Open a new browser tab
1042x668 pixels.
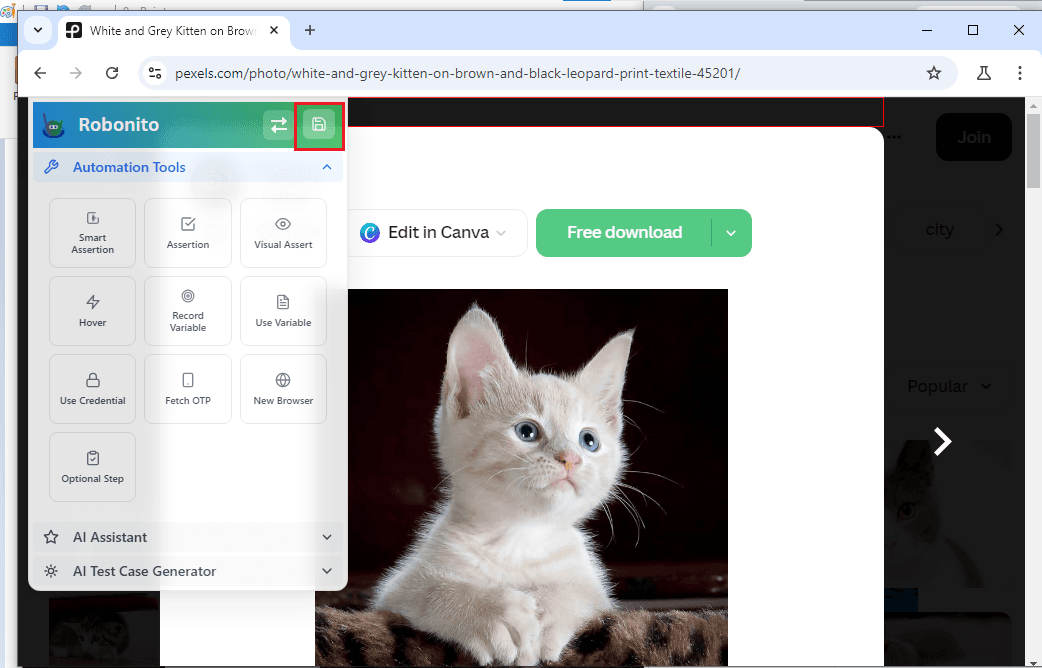pyautogui.click(x=310, y=30)
